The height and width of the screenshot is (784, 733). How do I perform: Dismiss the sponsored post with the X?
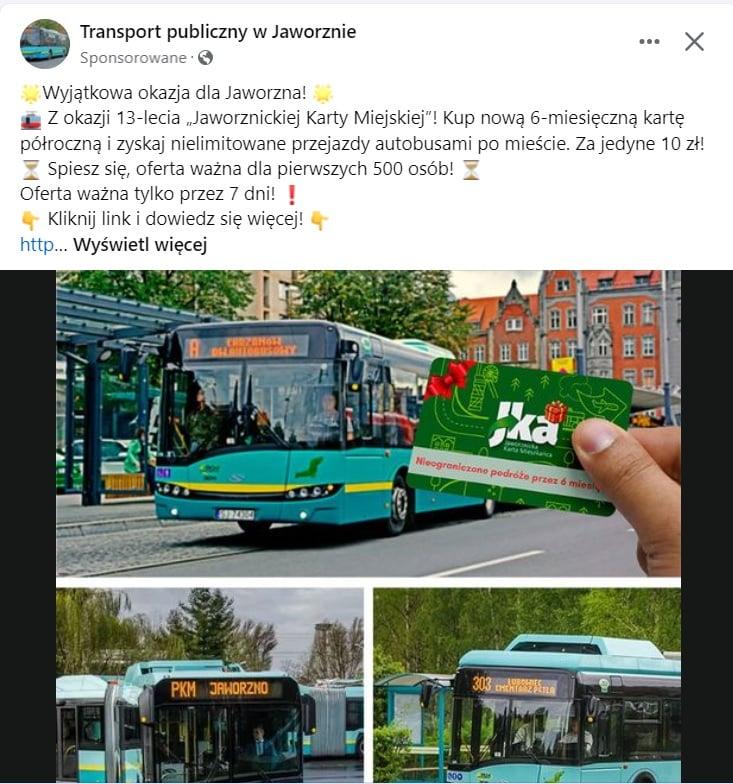coord(694,42)
